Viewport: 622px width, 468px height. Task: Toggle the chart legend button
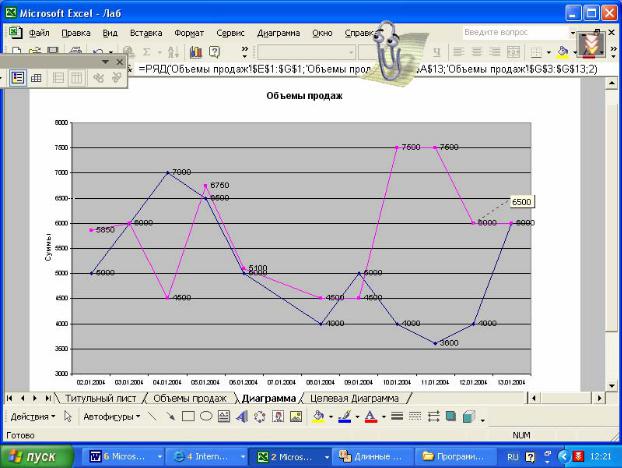coord(18,77)
